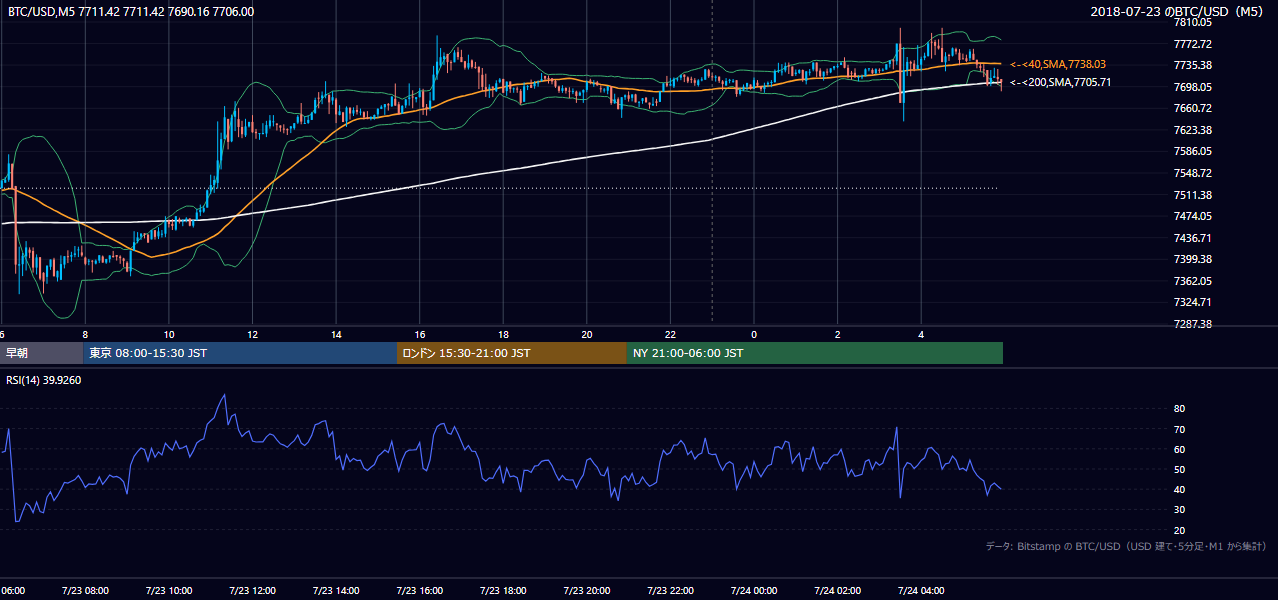The height and width of the screenshot is (600, 1278).
Task: Click the BTC/USD,M5 price header text
Action: 131,12
